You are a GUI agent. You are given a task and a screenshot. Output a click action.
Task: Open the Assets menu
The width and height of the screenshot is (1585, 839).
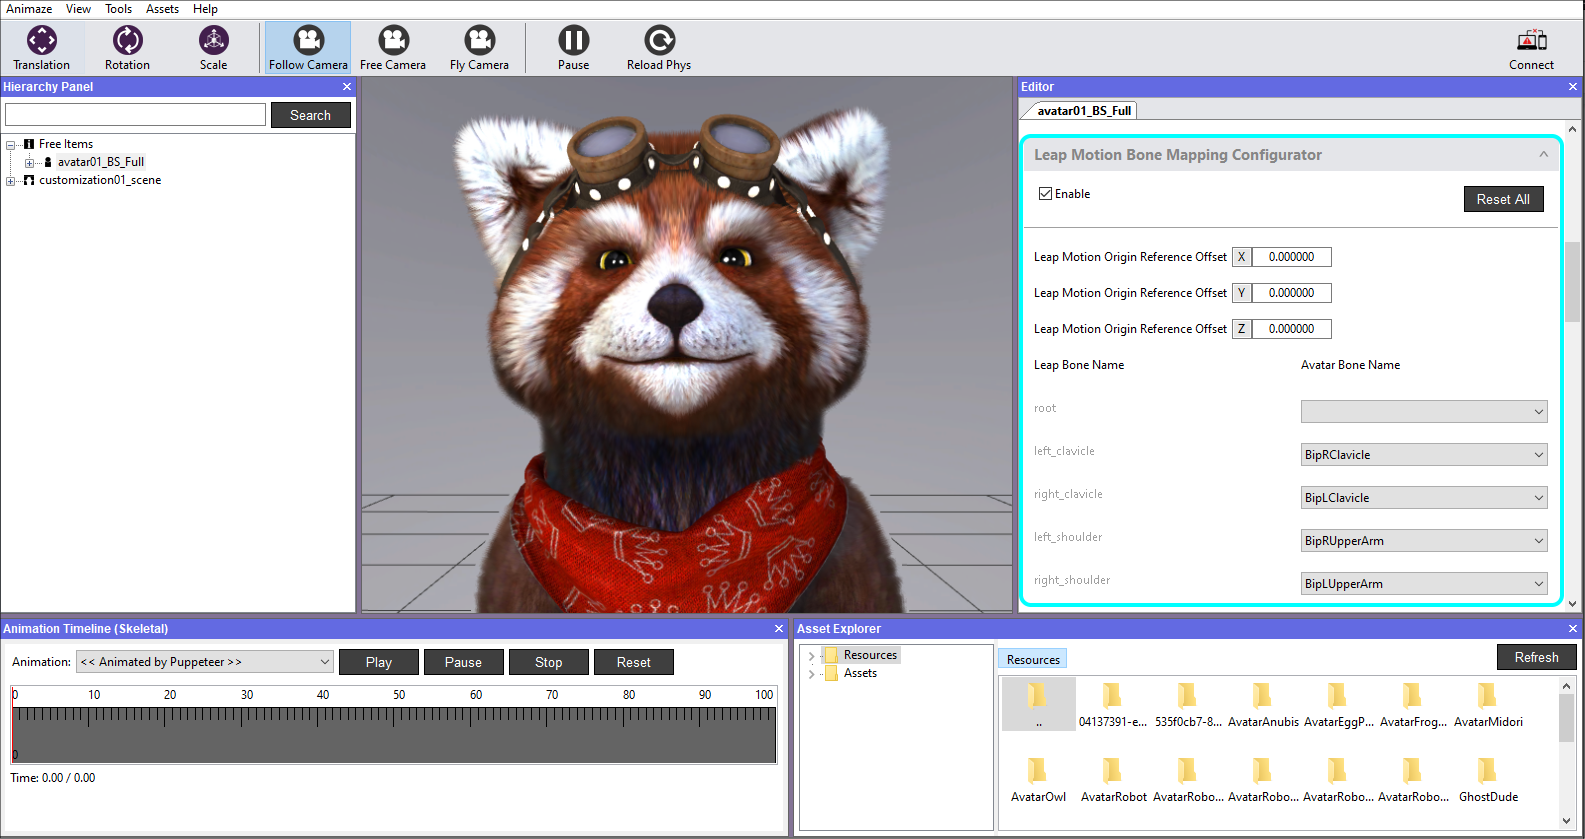point(162,9)
